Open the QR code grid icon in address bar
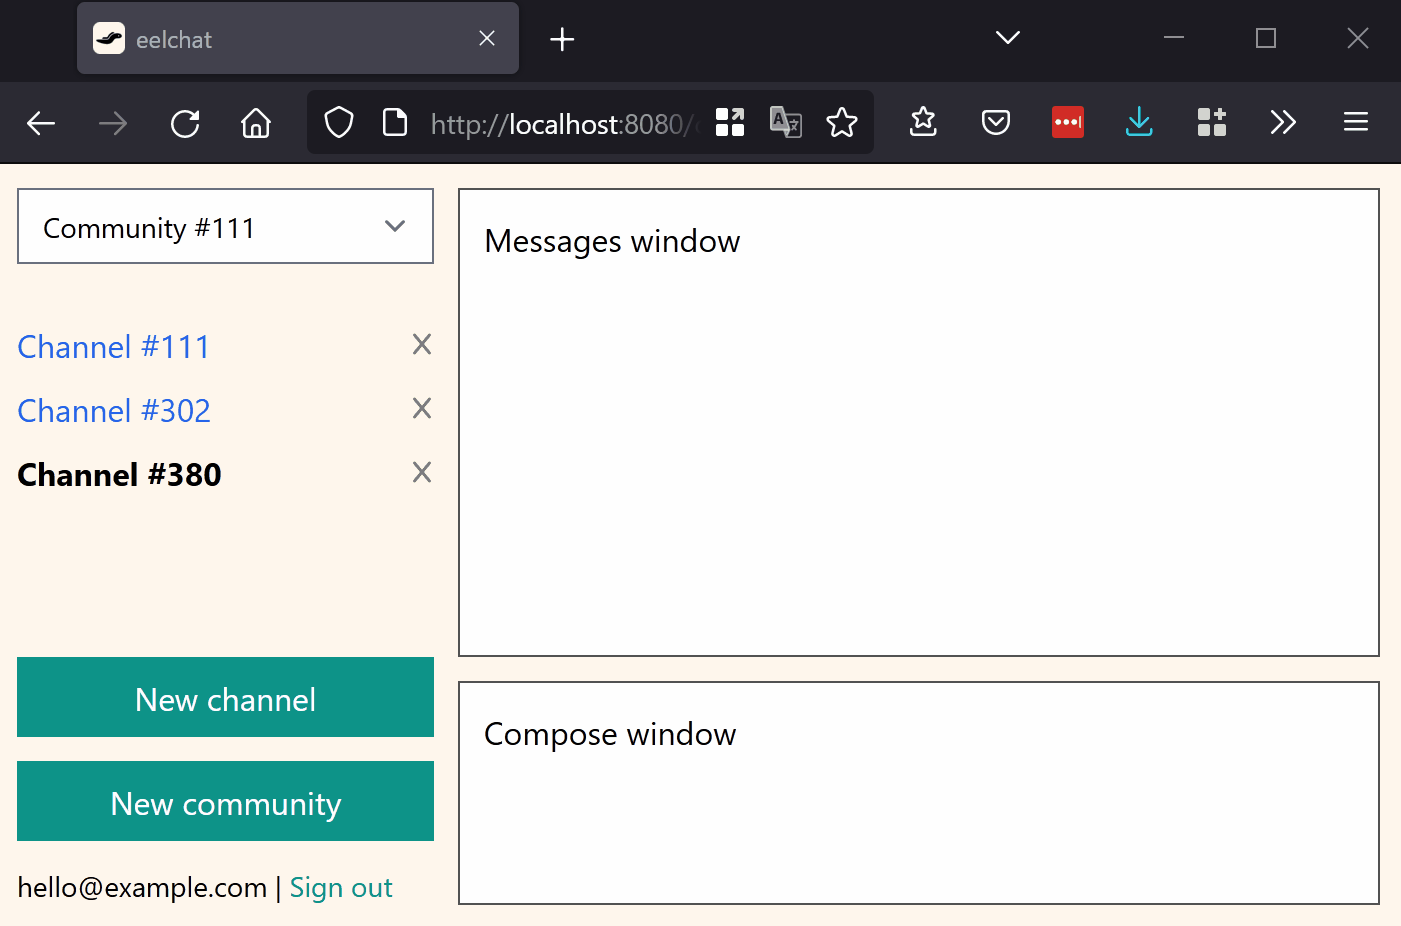This screenshot has width=1401, height=926. tap(730, 122)
